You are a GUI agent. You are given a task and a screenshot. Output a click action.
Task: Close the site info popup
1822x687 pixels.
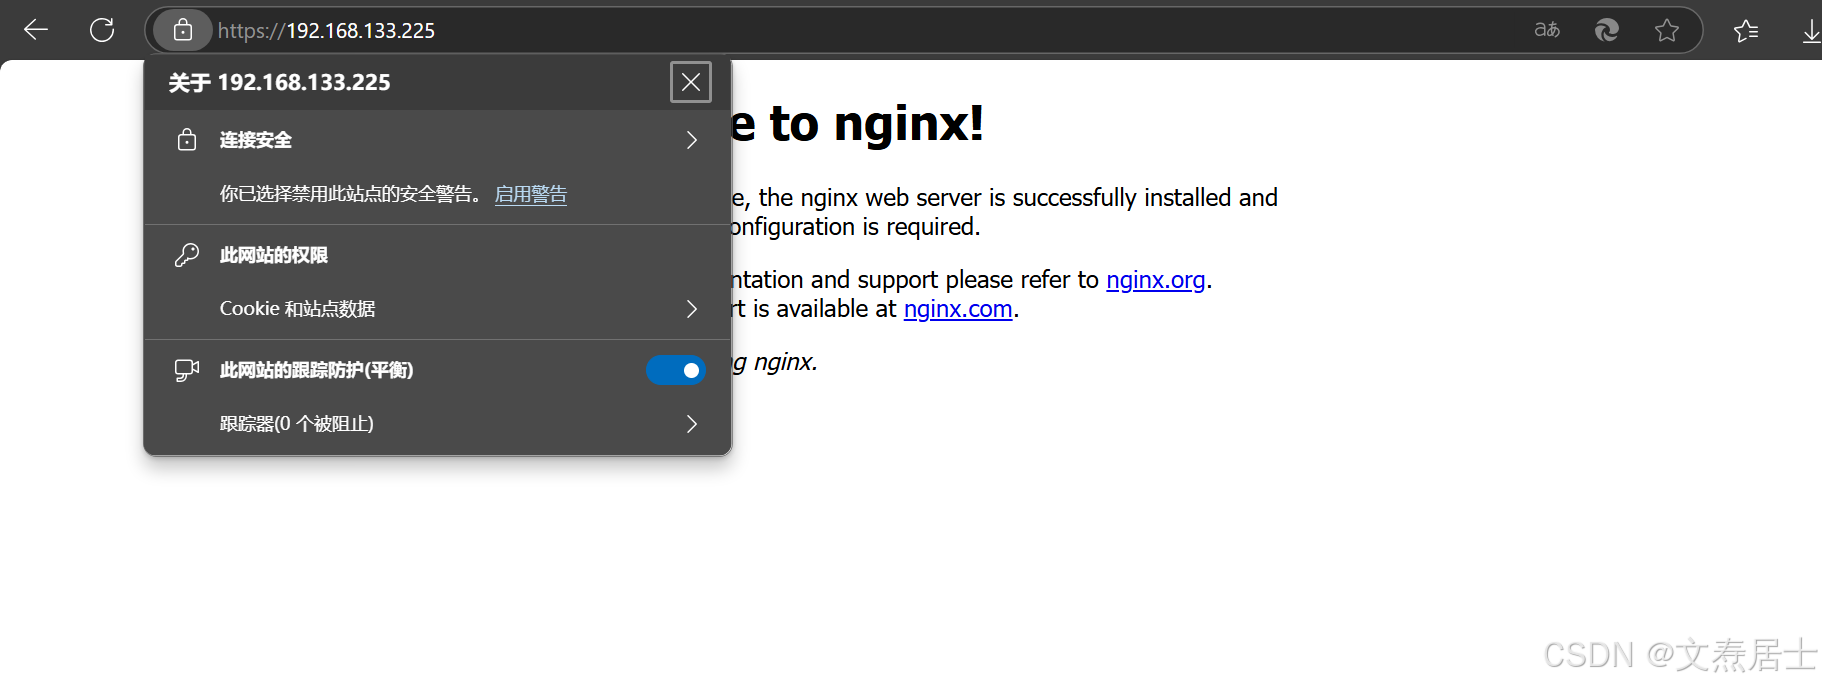point(691,82)
